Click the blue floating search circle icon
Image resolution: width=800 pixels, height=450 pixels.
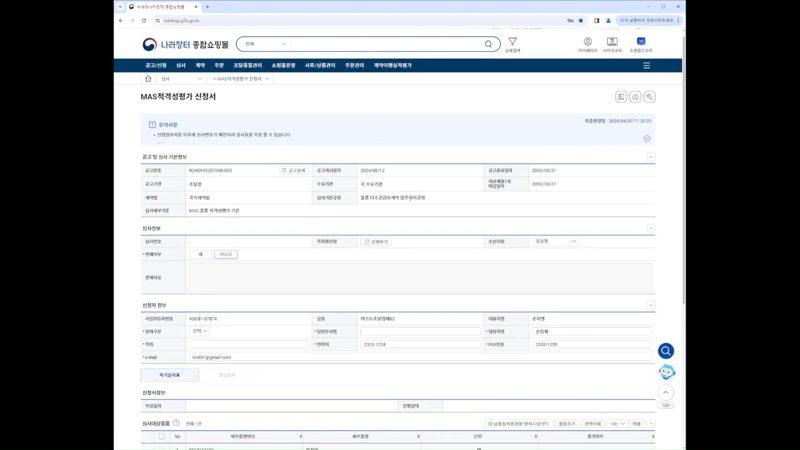666,351
